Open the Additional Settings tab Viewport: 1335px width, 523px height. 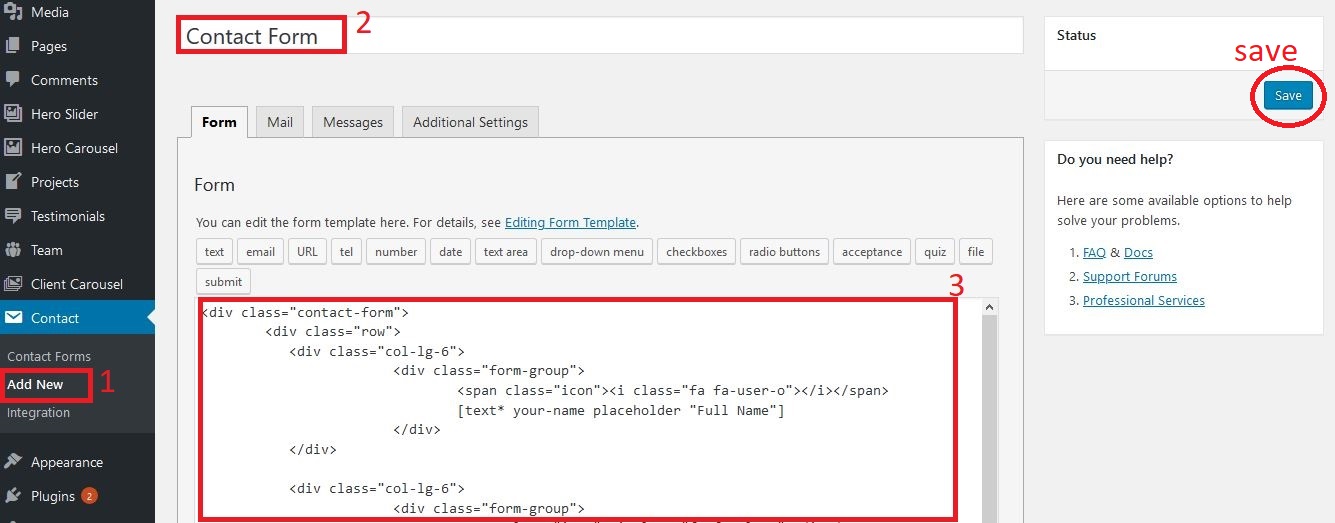click(470, 122)
